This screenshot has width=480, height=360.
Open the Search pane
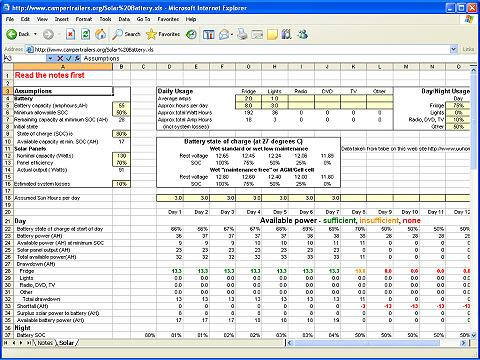[x=127, y=34]
